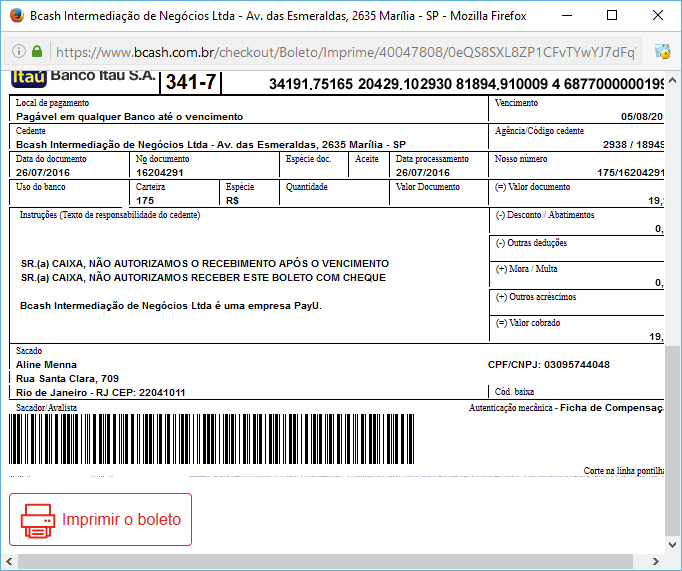The height and width of the screenshot is (571, 682).
Task: Click the vertical scrollbar thumb
Action: [x=672, y=440]
